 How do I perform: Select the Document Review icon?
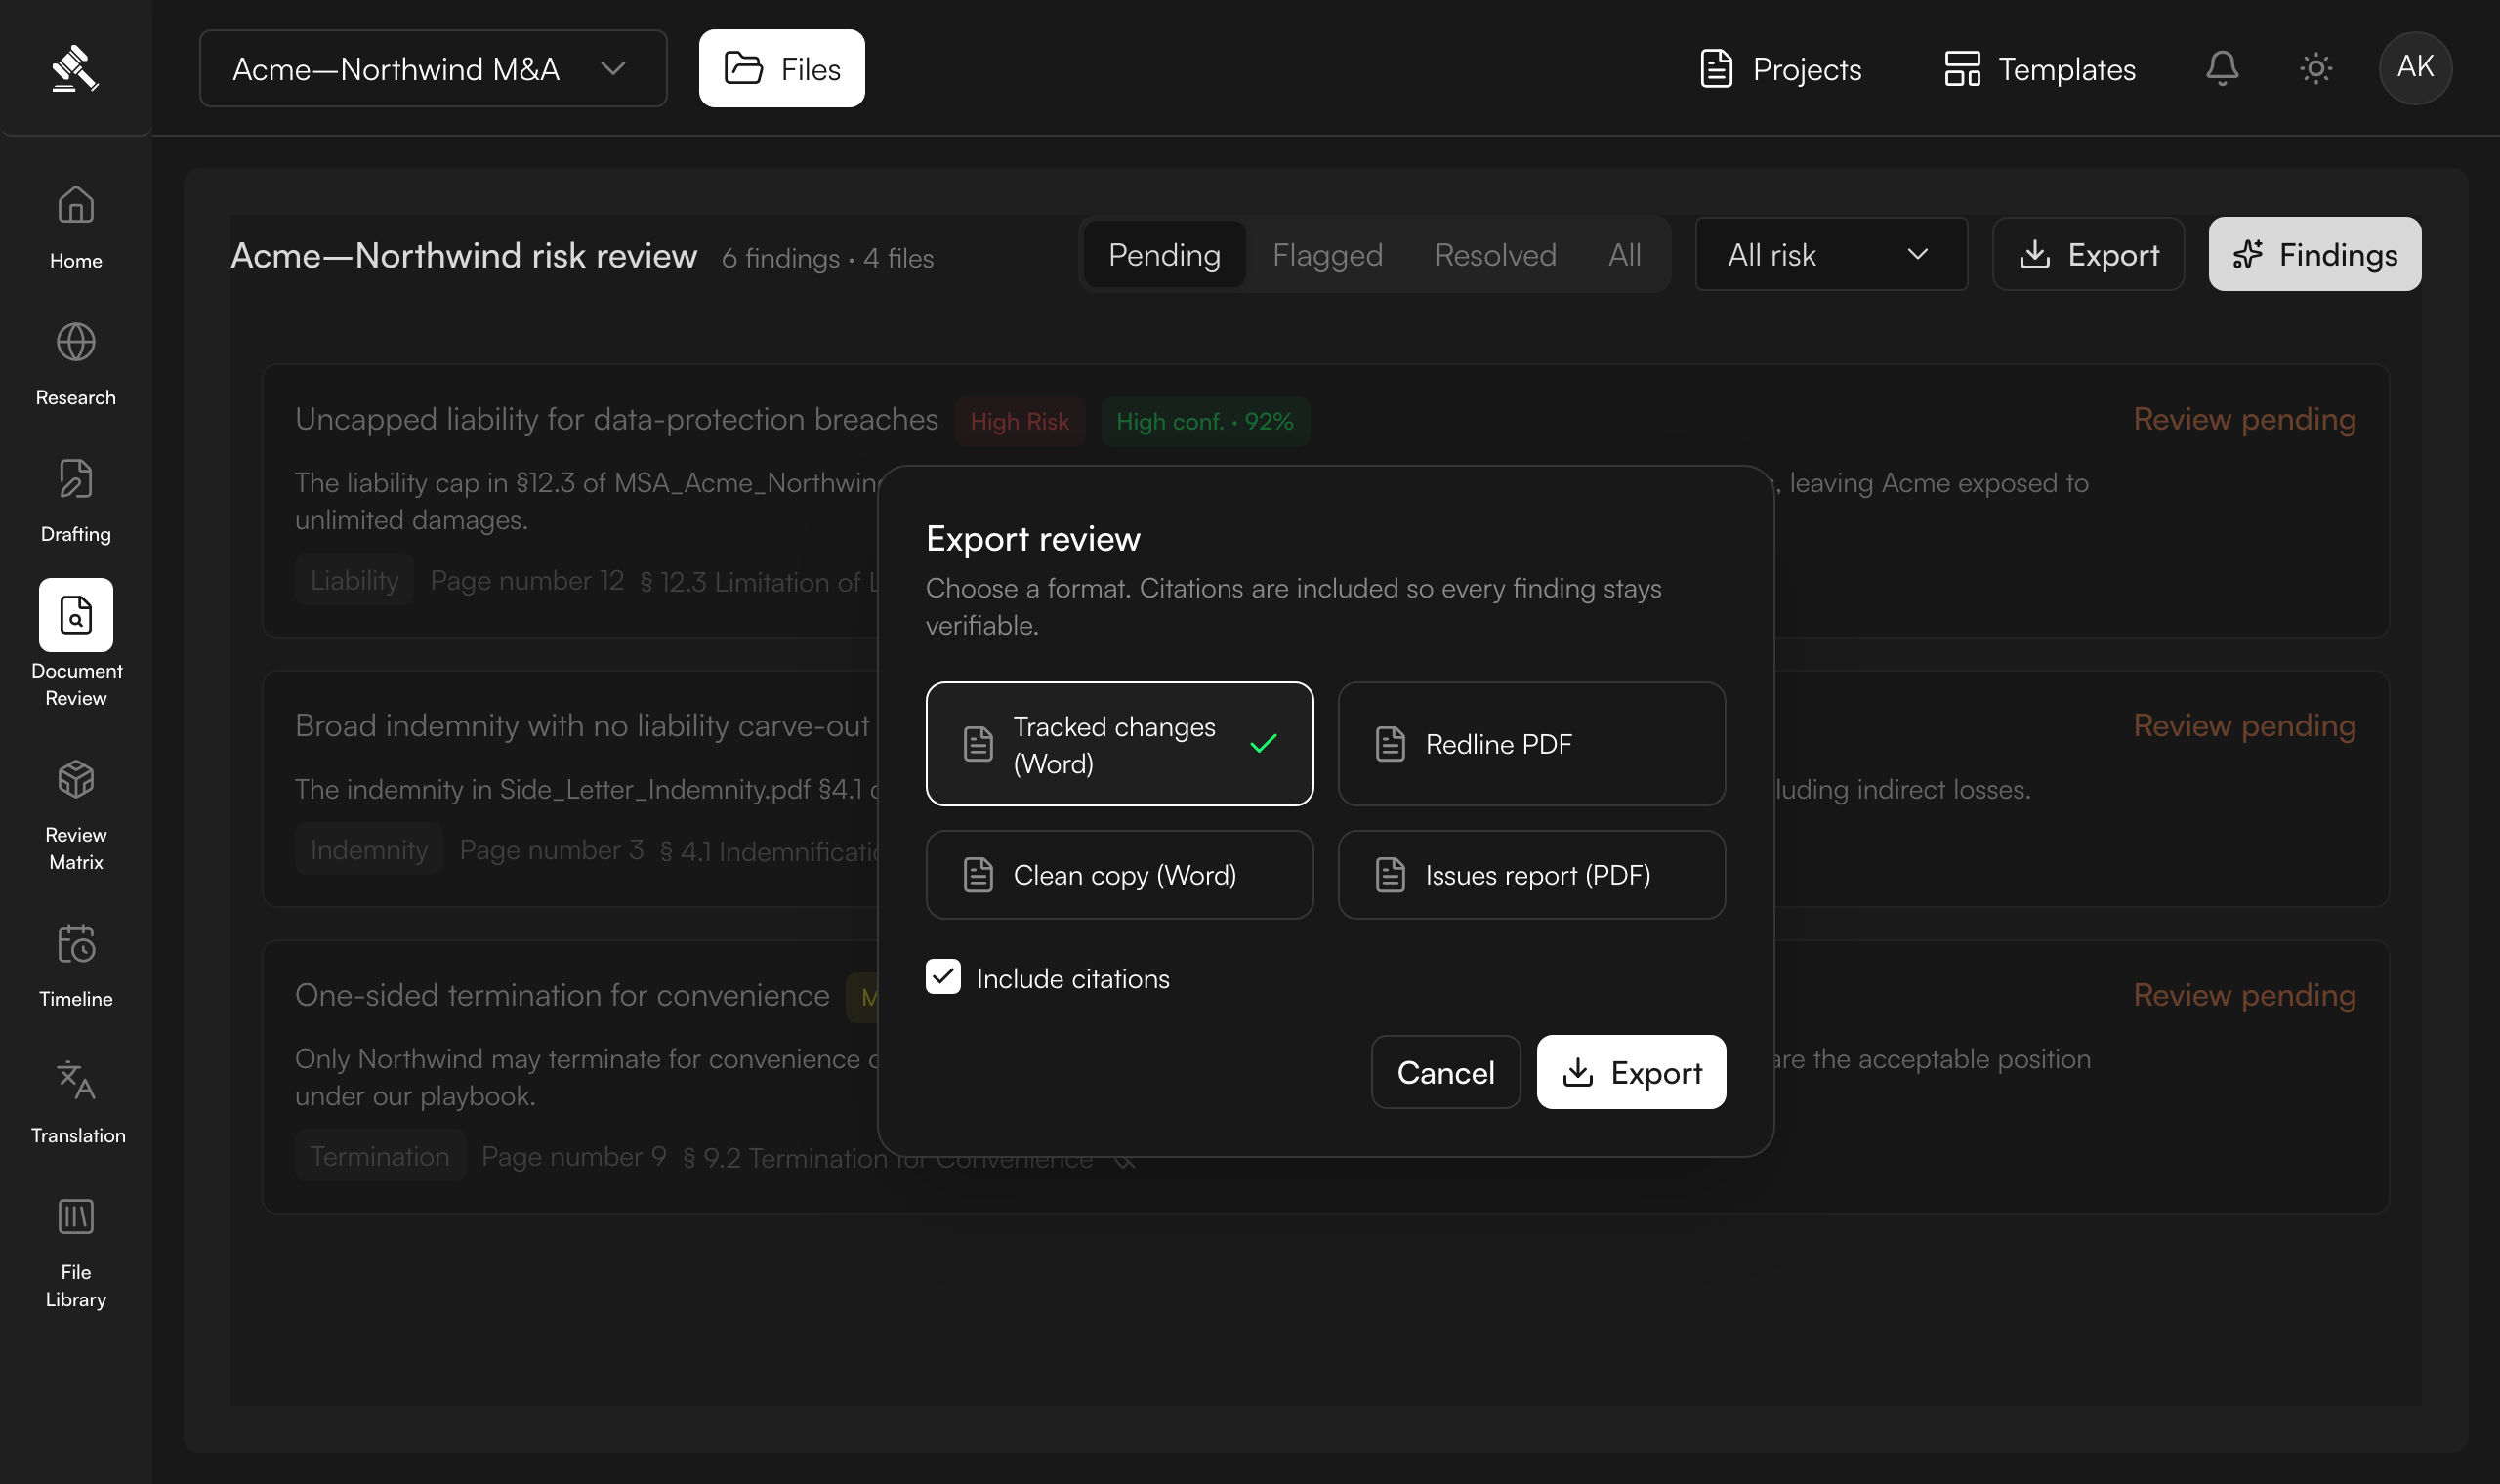pos(76,615)
